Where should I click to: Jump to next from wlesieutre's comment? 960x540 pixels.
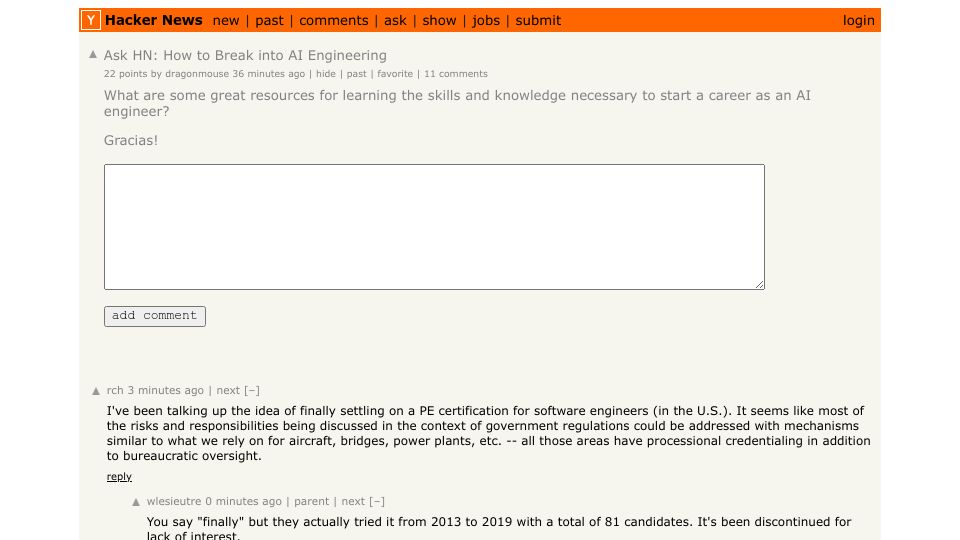353,501
